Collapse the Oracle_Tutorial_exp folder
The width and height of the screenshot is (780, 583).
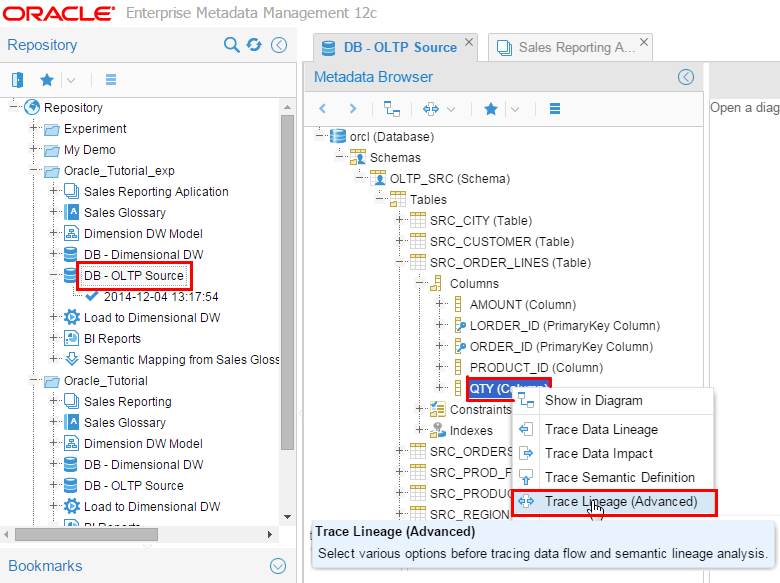[34, 170]
